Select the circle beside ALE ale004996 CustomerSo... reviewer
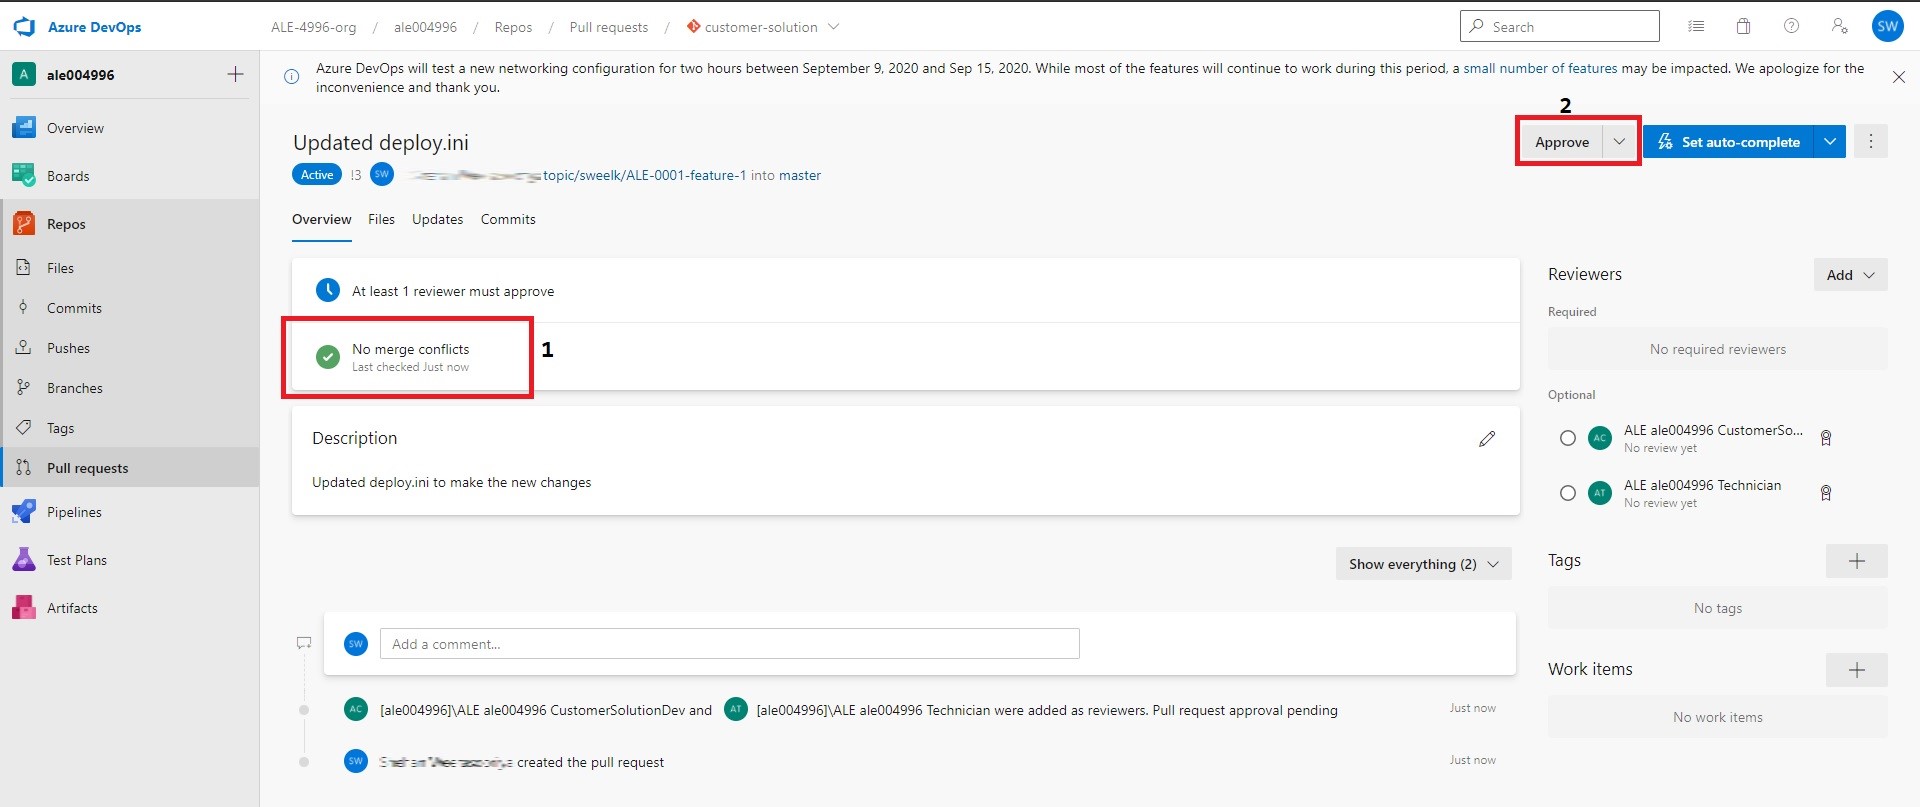The image size is (1920, 807). pyautogui.click(x=1567, y=438)
